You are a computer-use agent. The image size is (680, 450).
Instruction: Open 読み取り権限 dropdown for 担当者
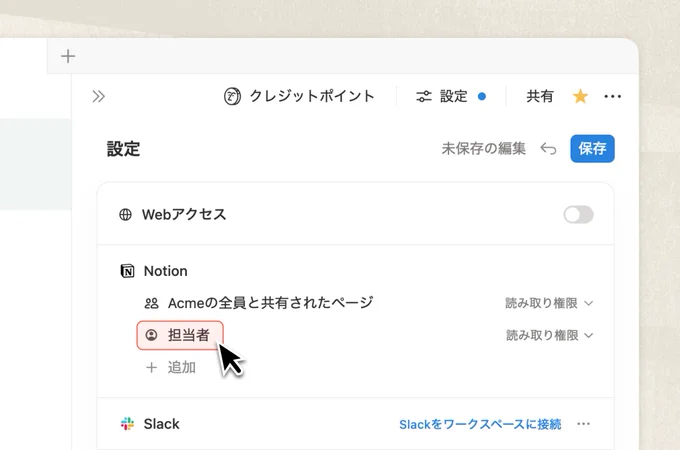[549, 335]
